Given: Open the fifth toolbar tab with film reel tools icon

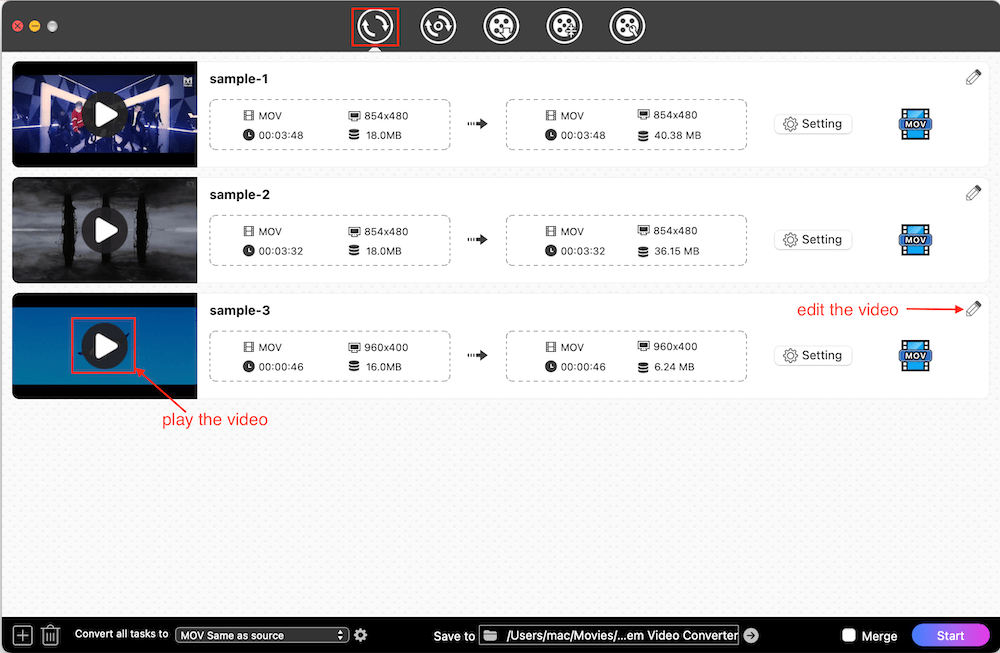Looking at the screenshot, I should 628,27.
